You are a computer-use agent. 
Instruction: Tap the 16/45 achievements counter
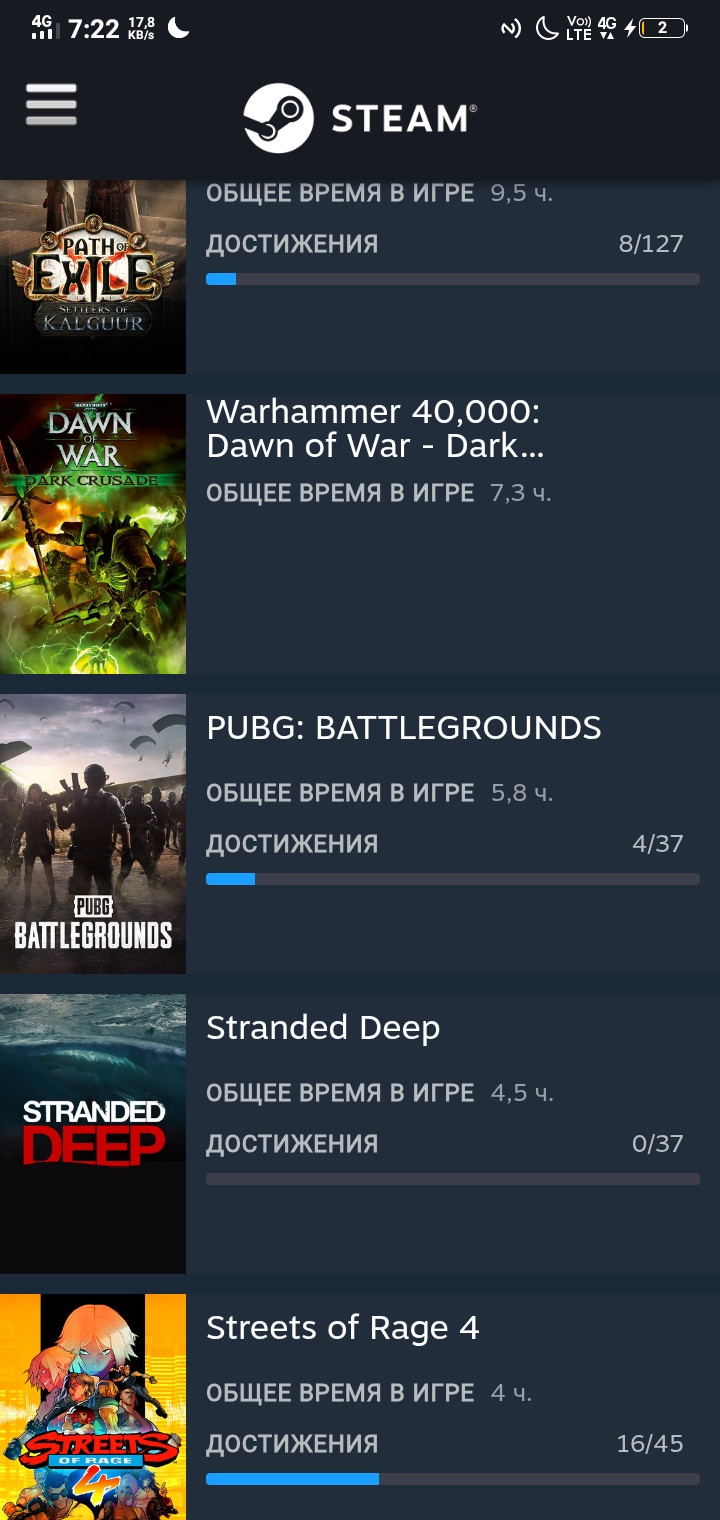pos(650,1444)
